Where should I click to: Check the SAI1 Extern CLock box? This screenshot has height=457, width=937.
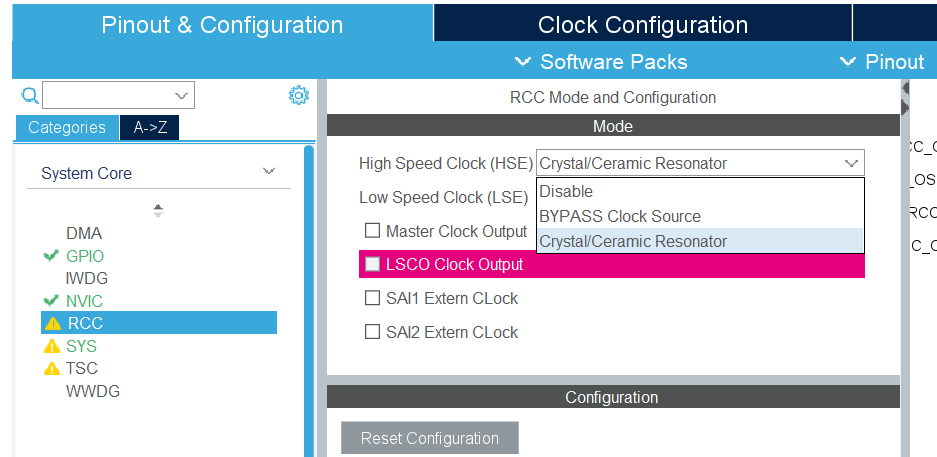(372, 298)
